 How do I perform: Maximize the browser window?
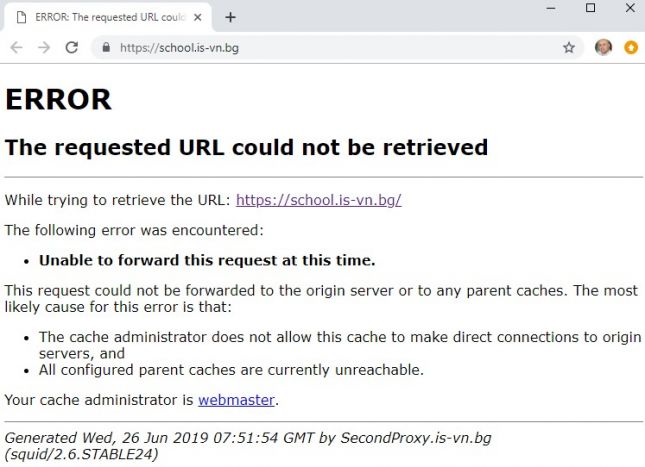(x=591, y=8)
